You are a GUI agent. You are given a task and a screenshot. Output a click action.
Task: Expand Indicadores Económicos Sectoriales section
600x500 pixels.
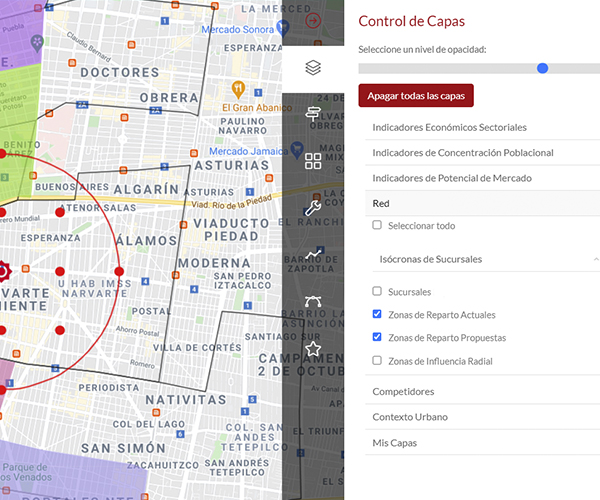click(483, 127)
